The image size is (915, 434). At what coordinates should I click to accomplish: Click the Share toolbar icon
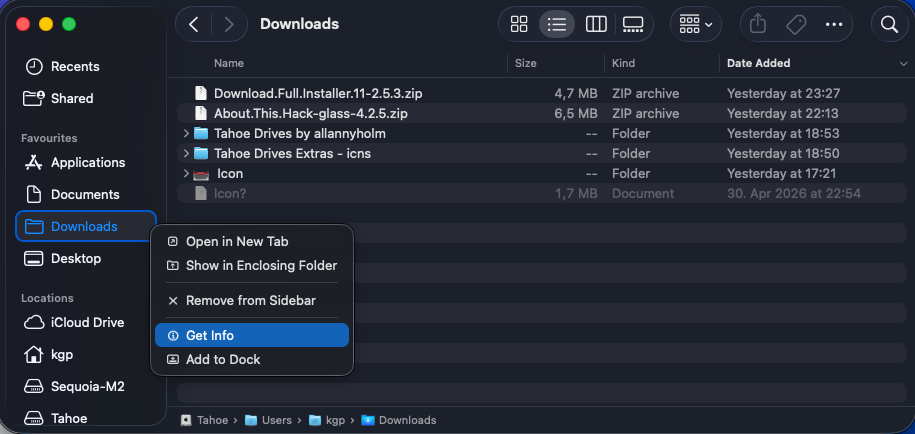[757, 24]
